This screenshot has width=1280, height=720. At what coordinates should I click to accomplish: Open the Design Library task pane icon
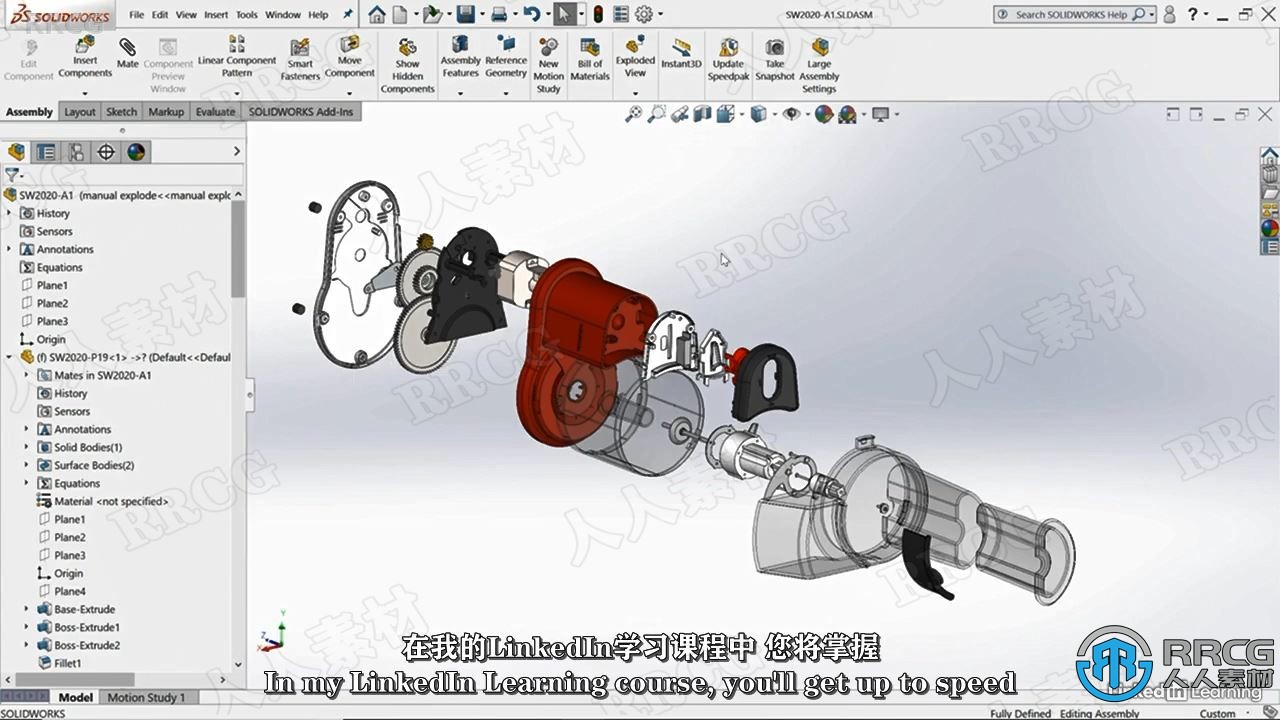(1270, 175)
